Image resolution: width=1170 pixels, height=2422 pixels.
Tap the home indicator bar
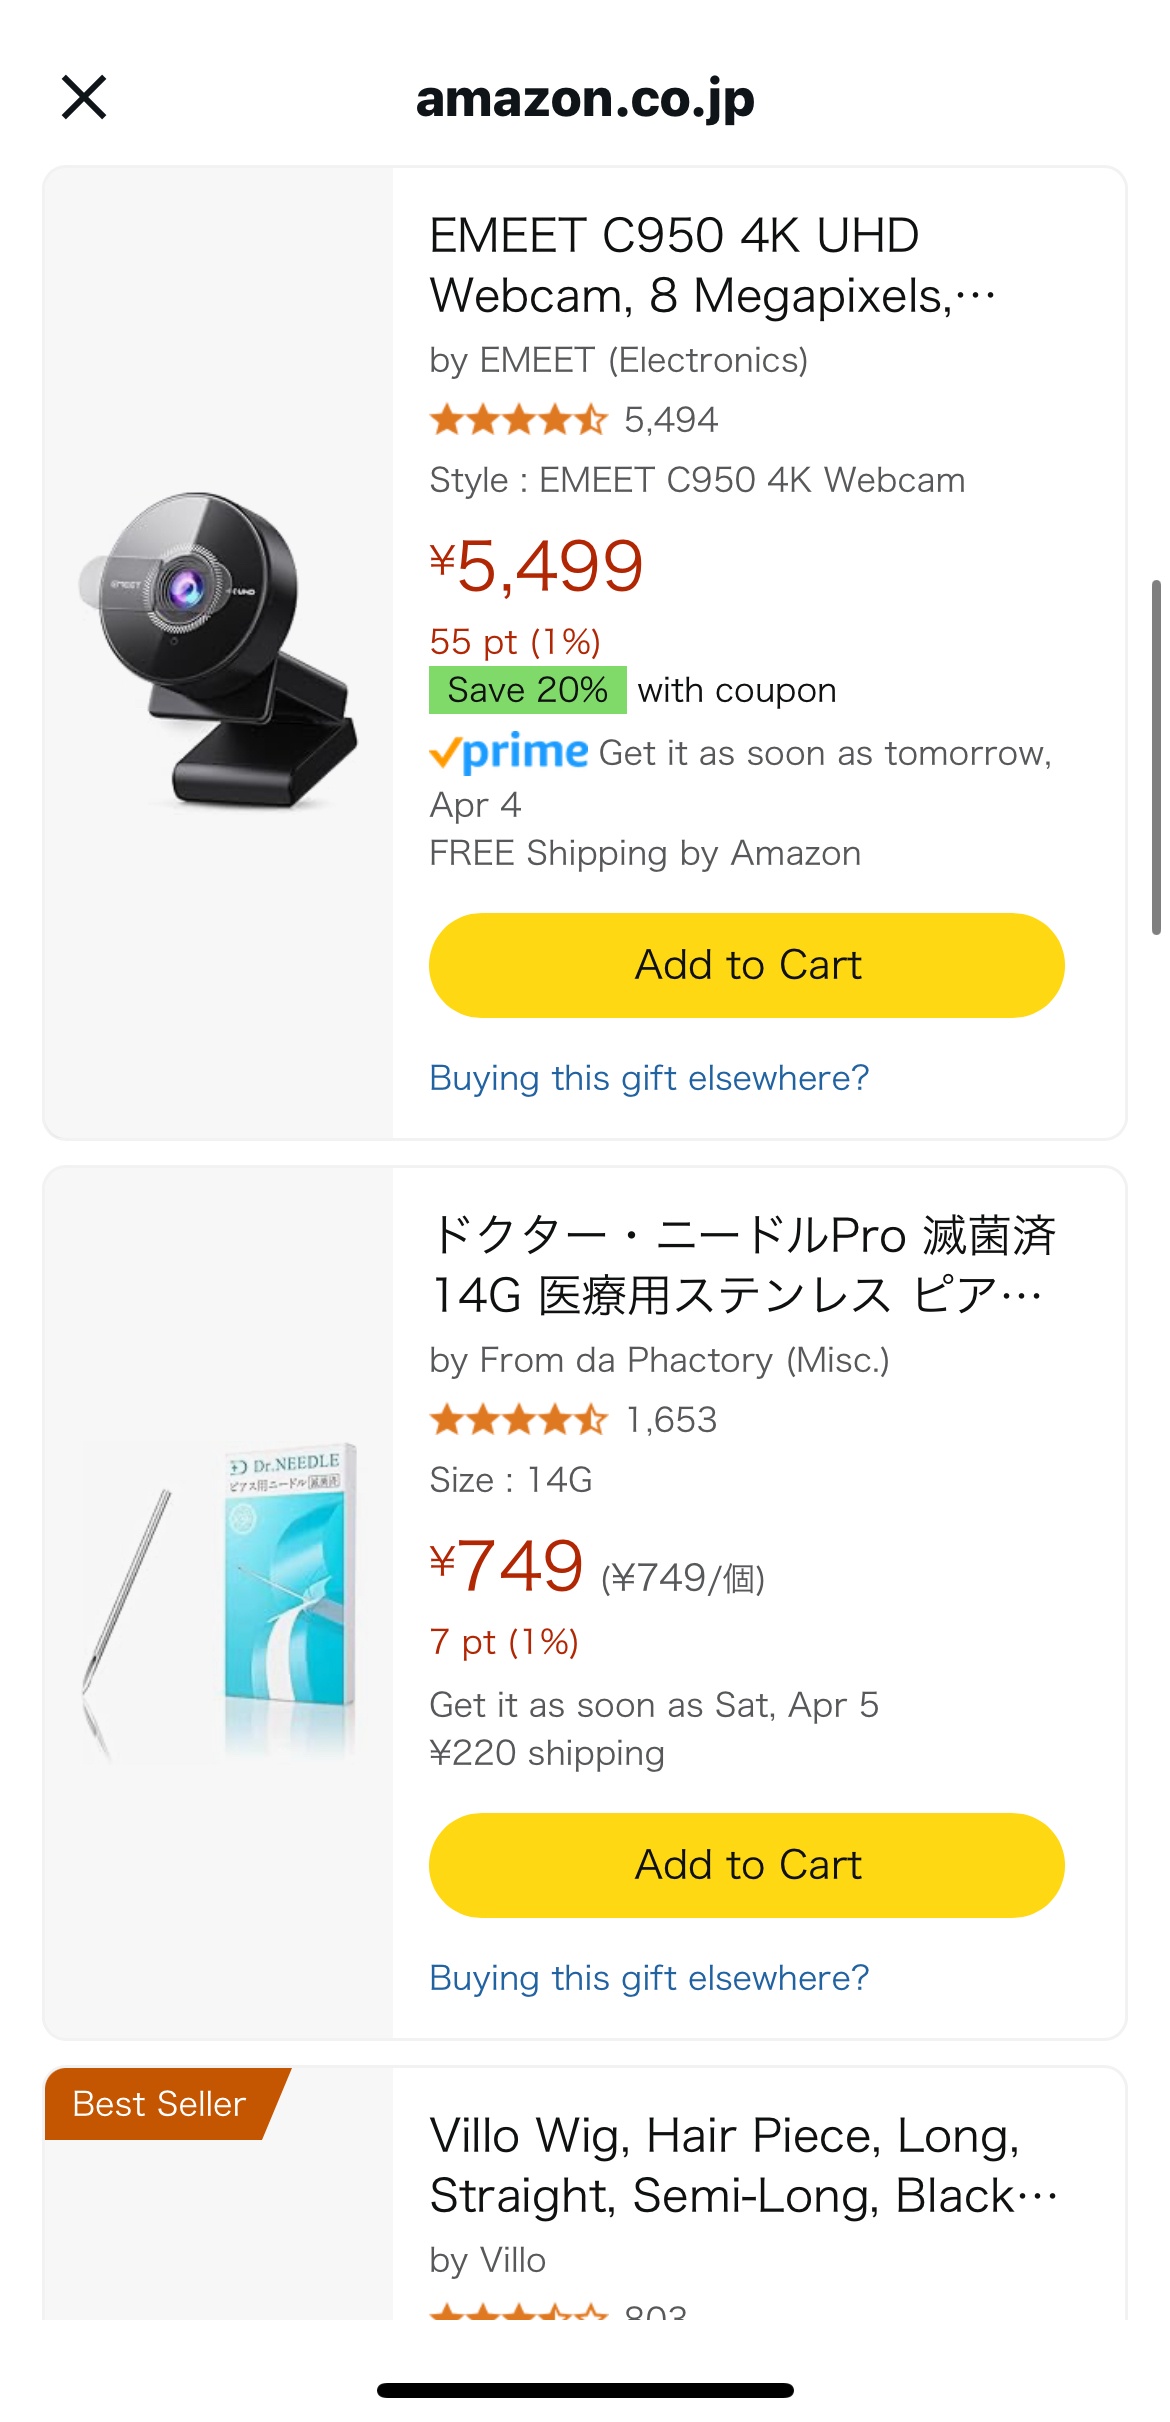[x=585, y=2390]
